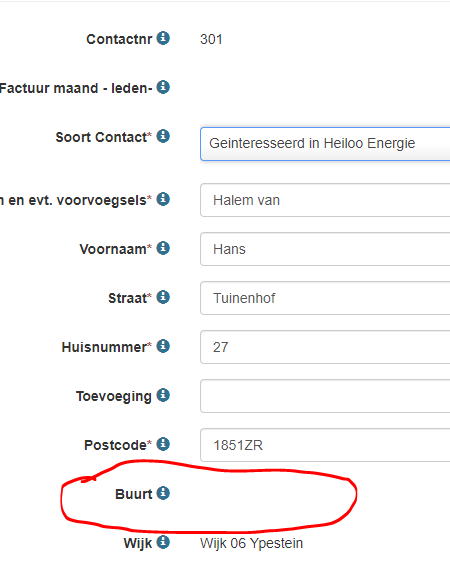Click the Buurt info icon
This screenshot has width=450, height=561.
pyautogui.click(x=163, y=493)
